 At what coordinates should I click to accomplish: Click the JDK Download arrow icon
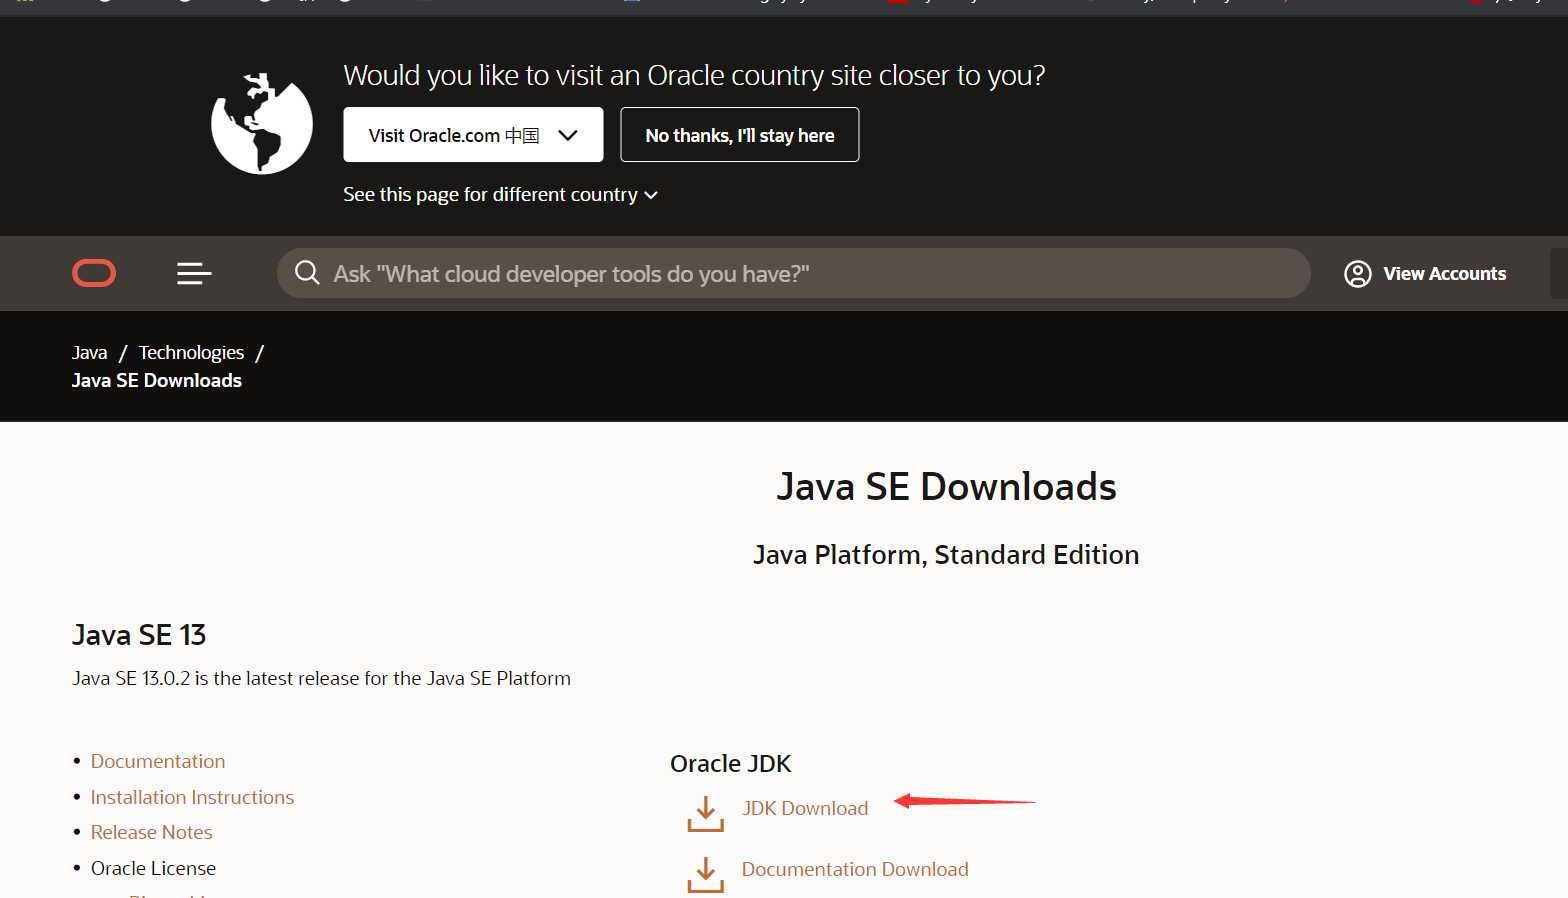point(705,814)
